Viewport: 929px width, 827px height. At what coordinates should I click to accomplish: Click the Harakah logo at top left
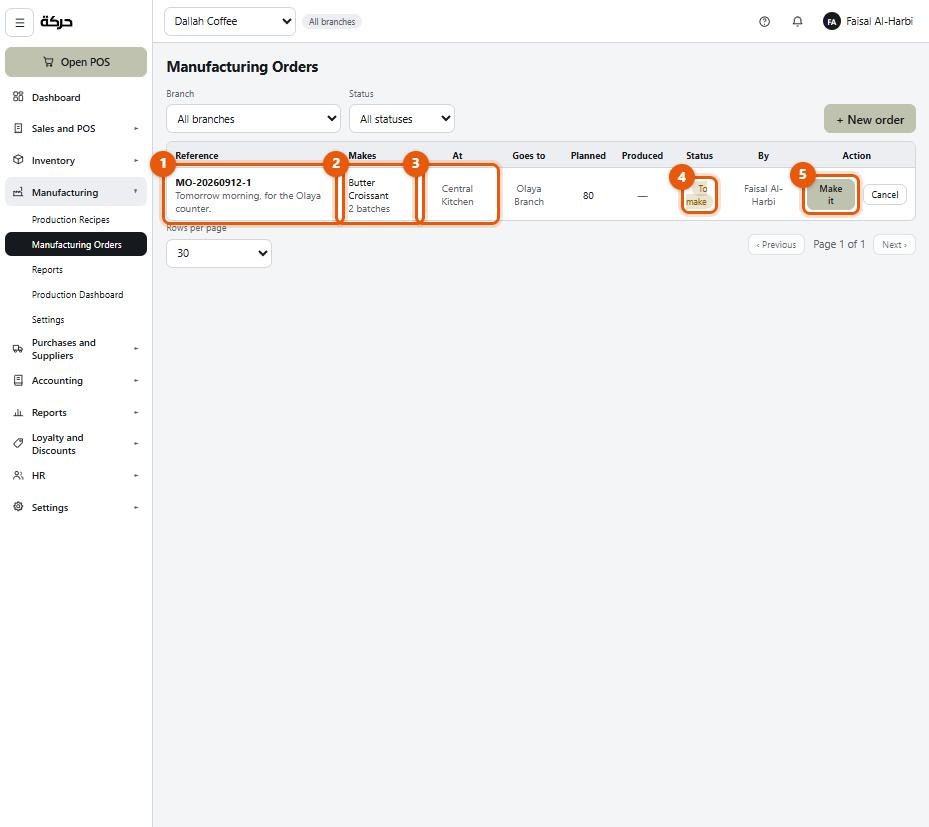point(56,22)
